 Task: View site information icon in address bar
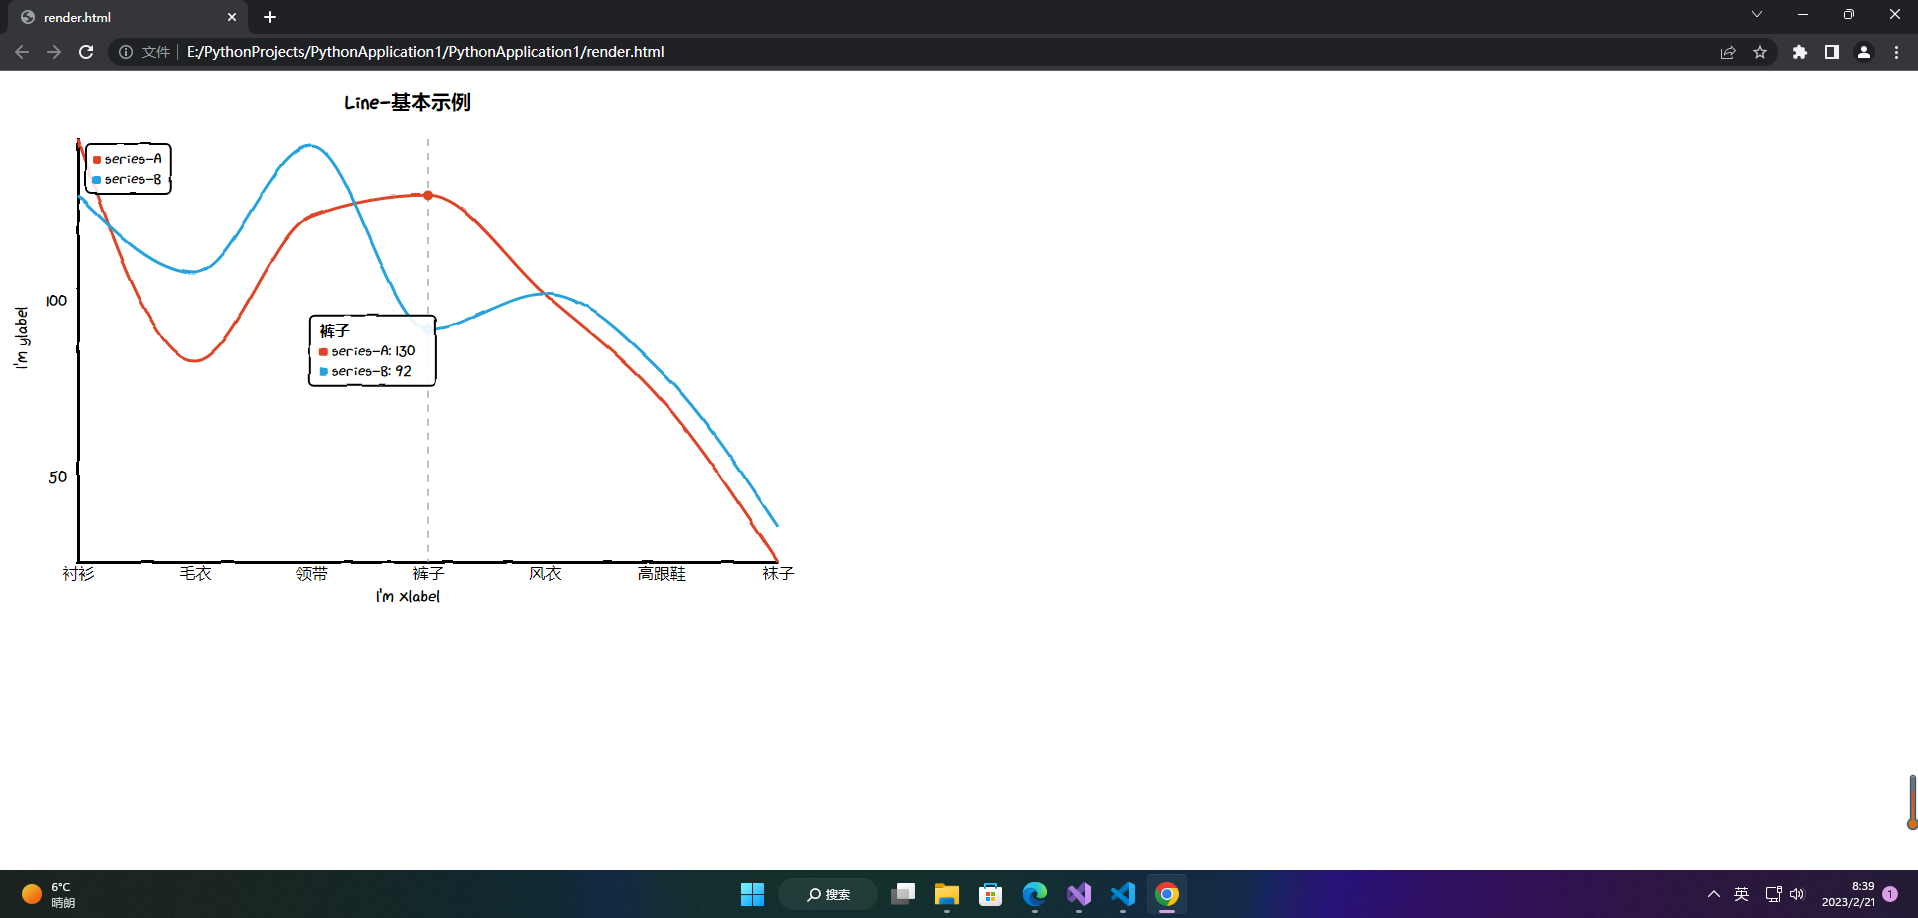126,52
